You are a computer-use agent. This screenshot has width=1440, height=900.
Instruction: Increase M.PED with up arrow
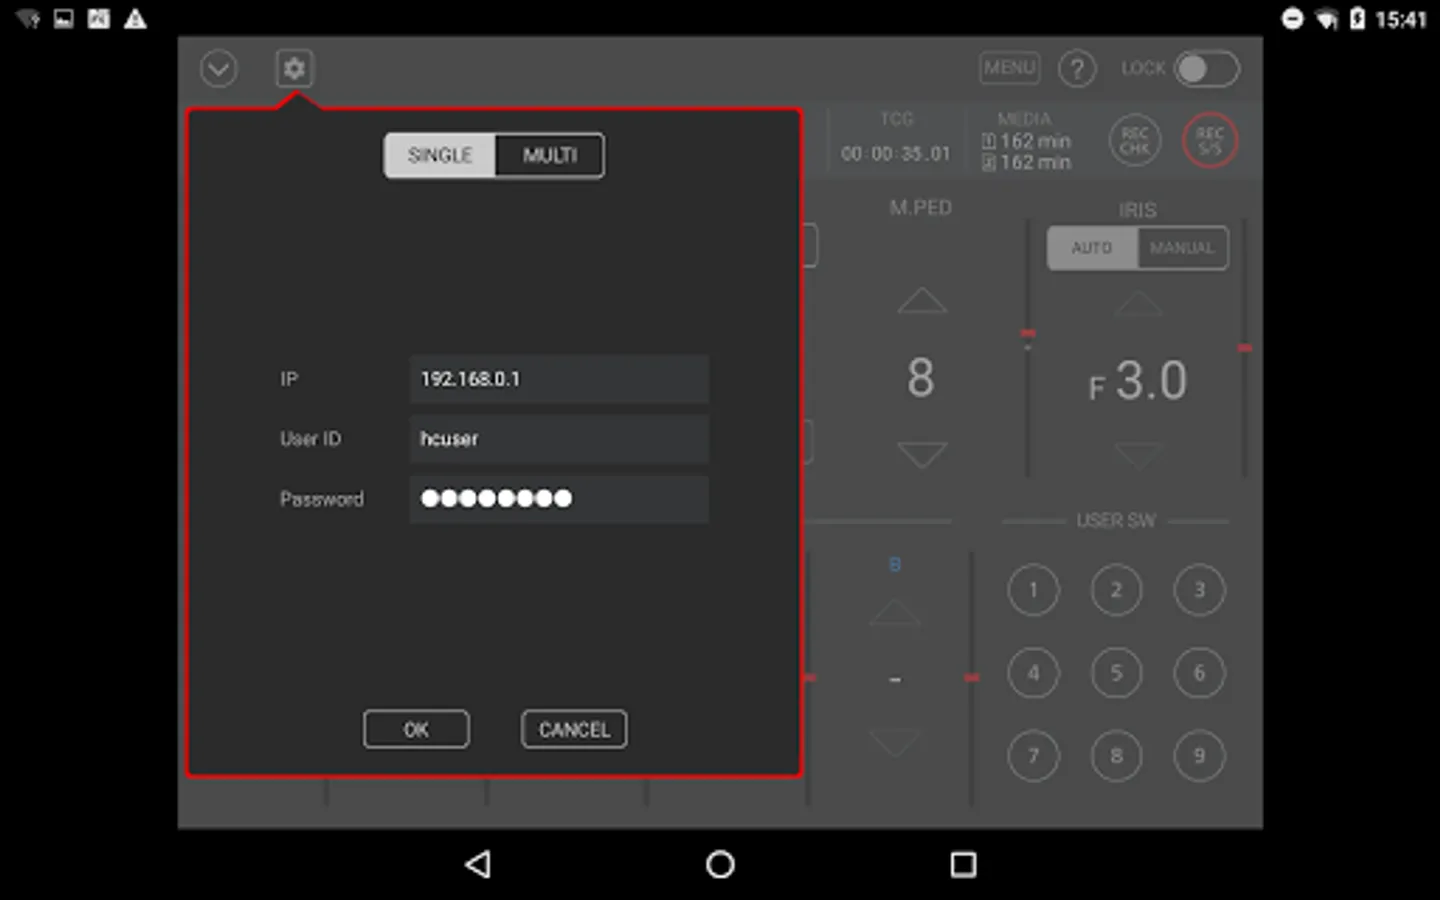(x=922, y=301)
